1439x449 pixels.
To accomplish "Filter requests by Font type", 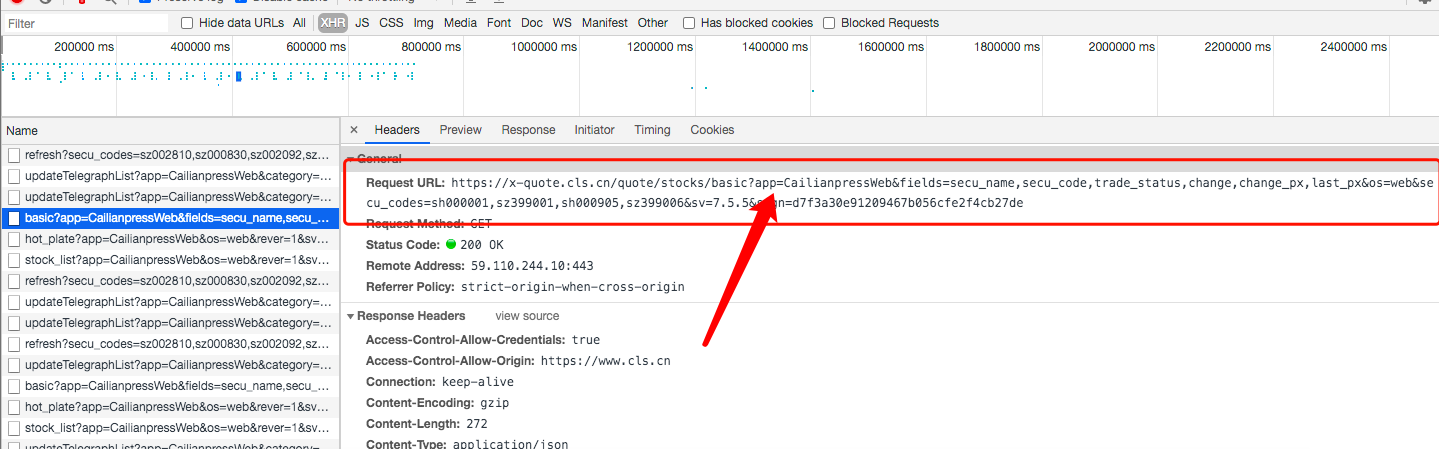I will pos(499,23).
